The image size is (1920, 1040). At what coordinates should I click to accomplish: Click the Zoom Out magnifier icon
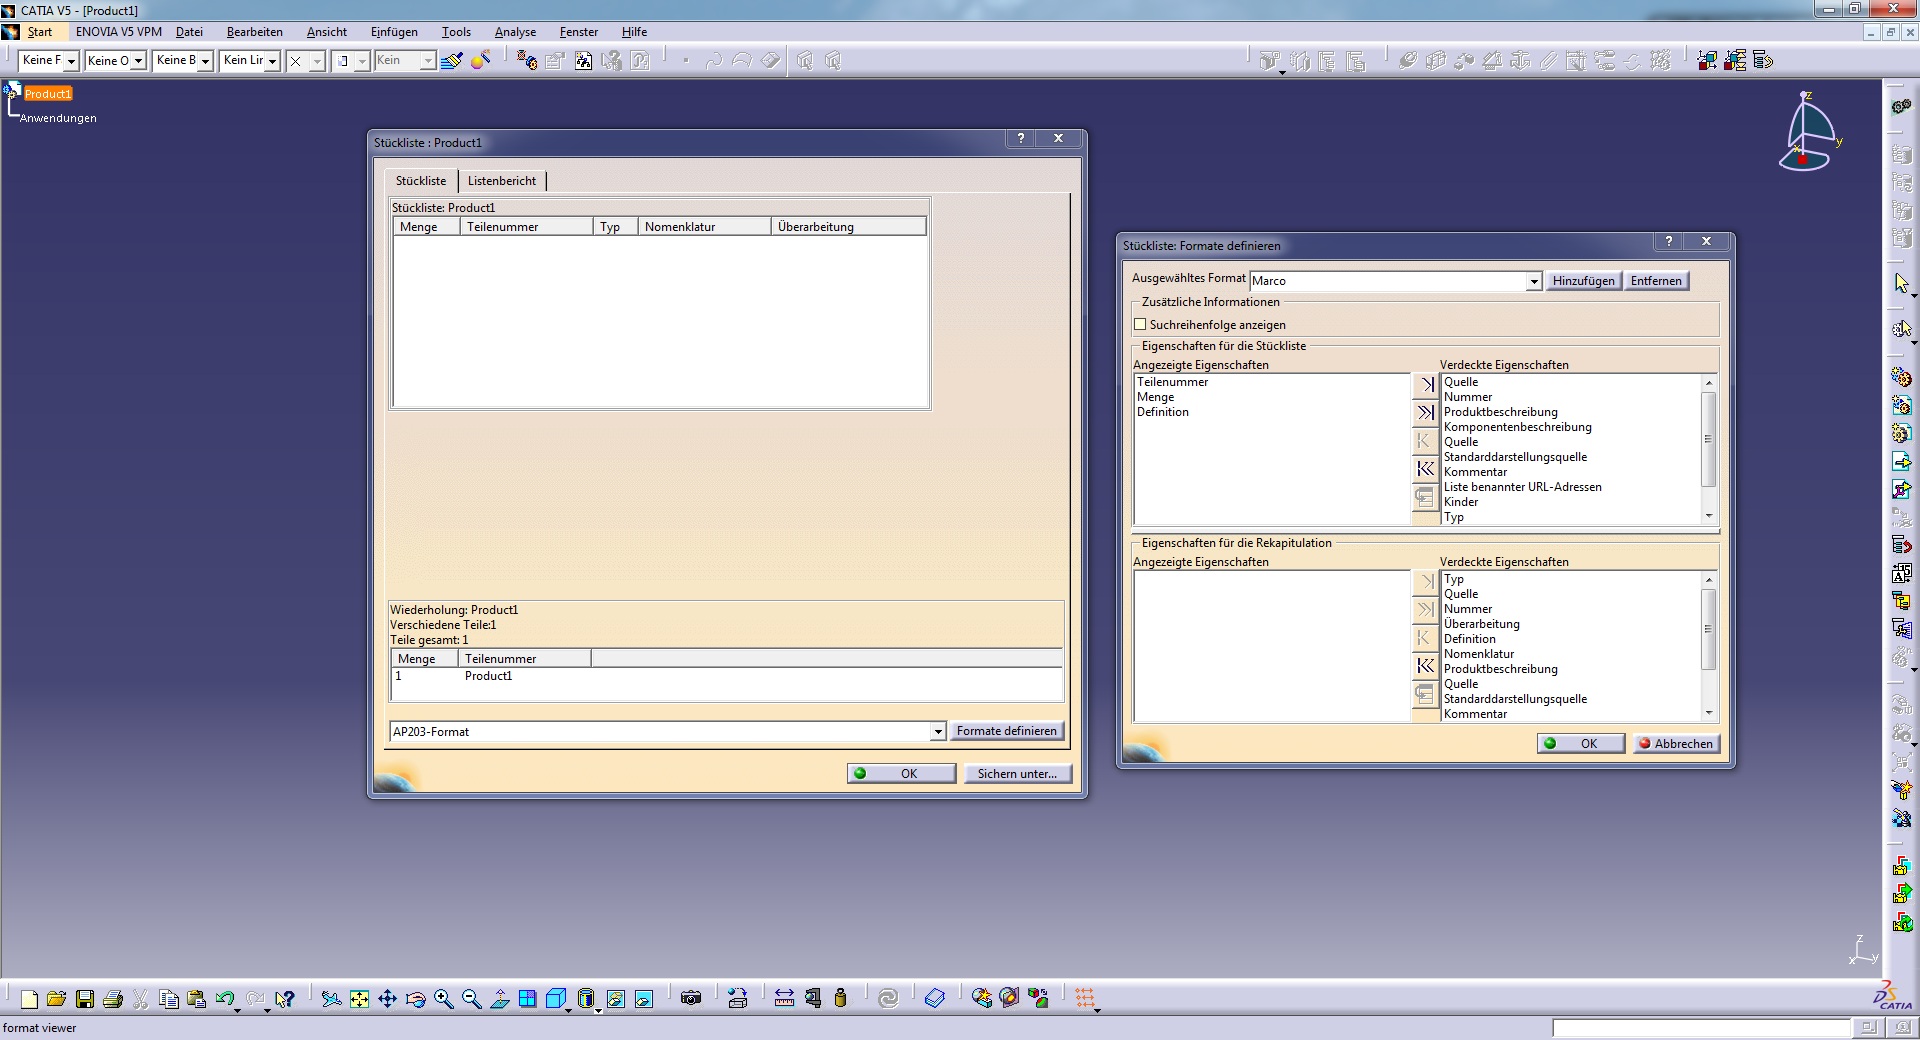click(x=472, y=998)
